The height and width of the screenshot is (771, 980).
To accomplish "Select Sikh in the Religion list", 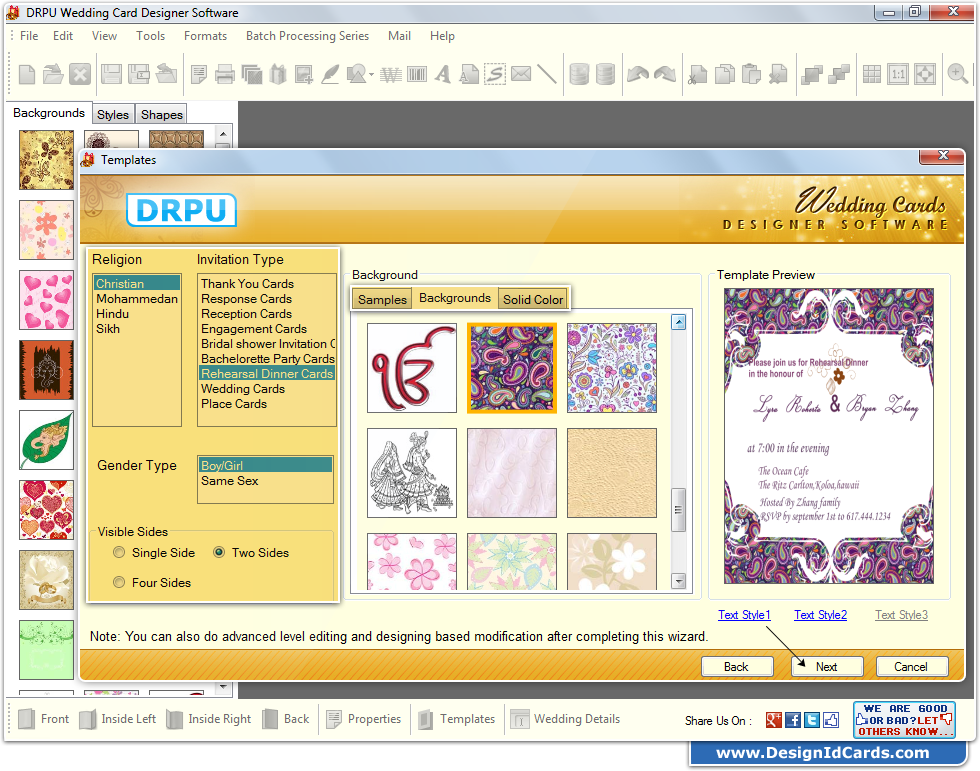I will [x=137, y=329].
